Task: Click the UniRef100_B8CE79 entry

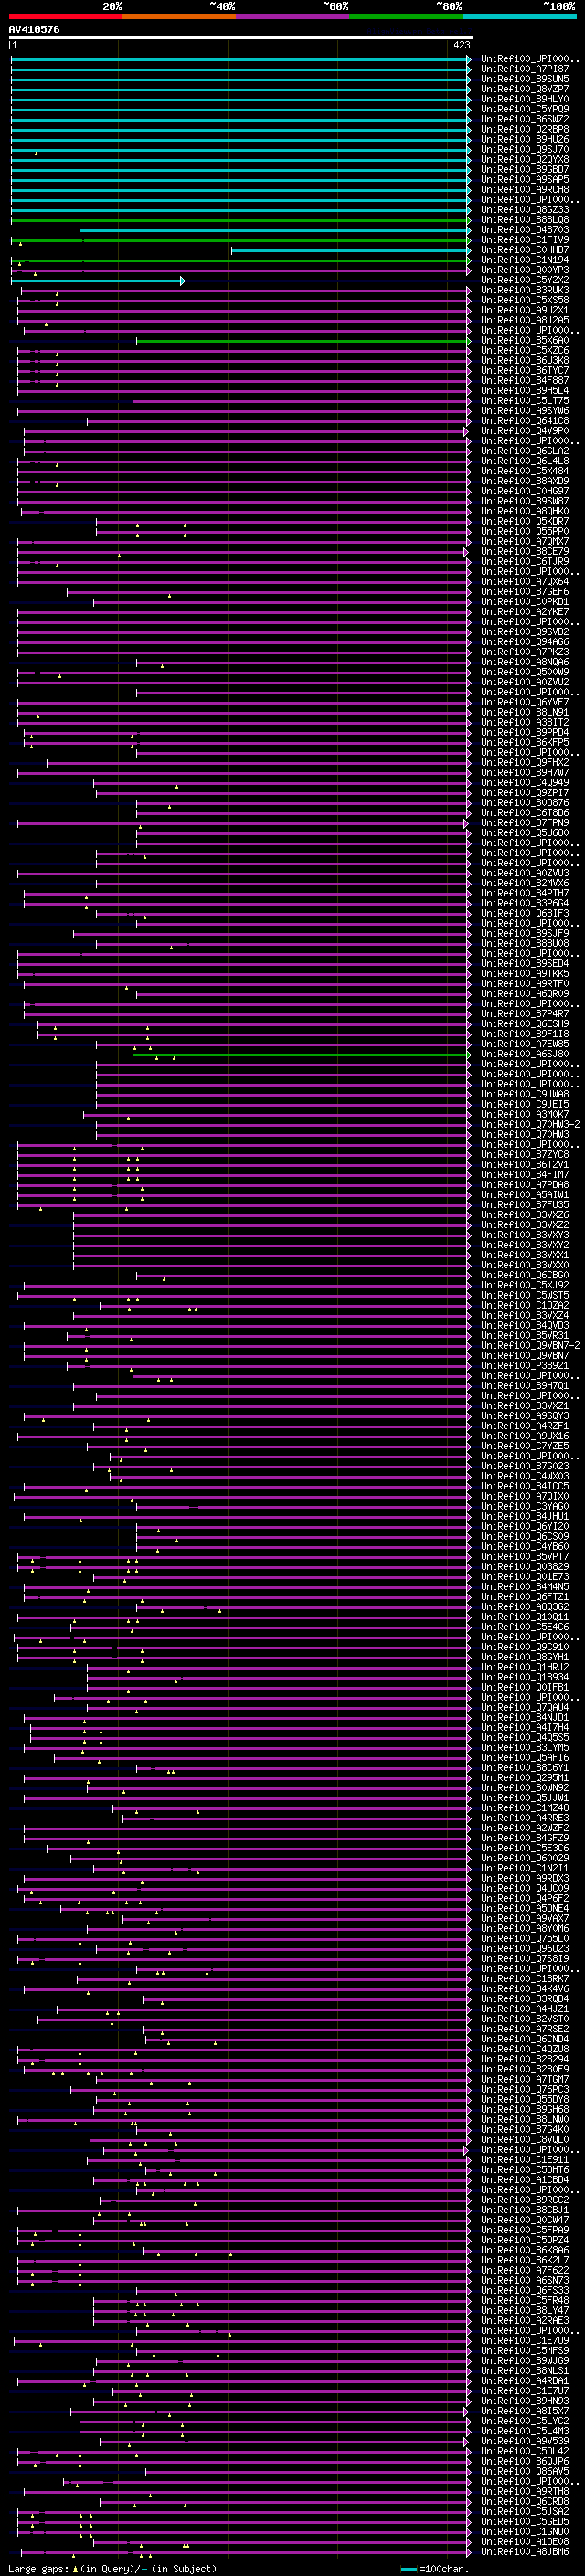Action: click(x=525, y=551)
